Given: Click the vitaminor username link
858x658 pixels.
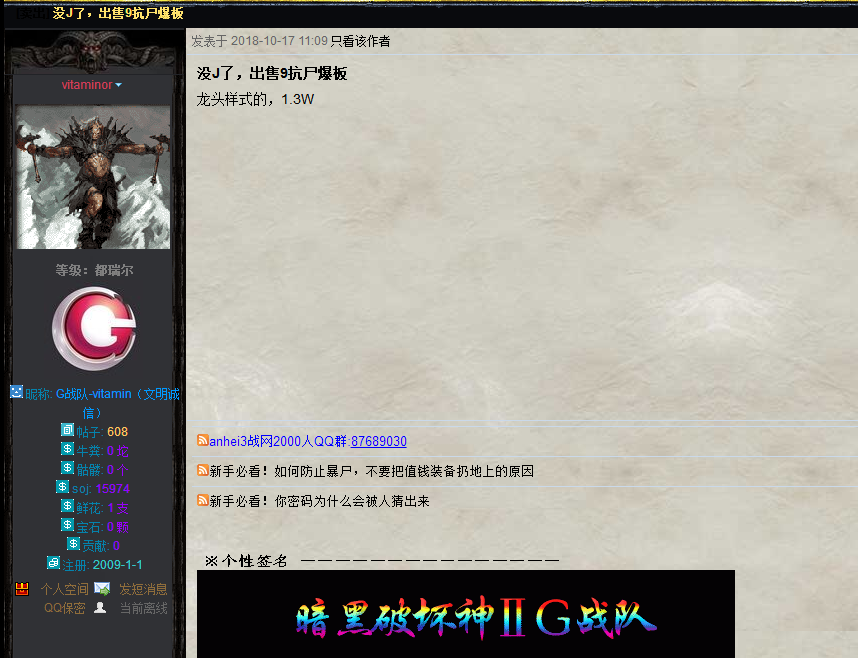Looking at the screenshot, I should click(x=87, y=85).
